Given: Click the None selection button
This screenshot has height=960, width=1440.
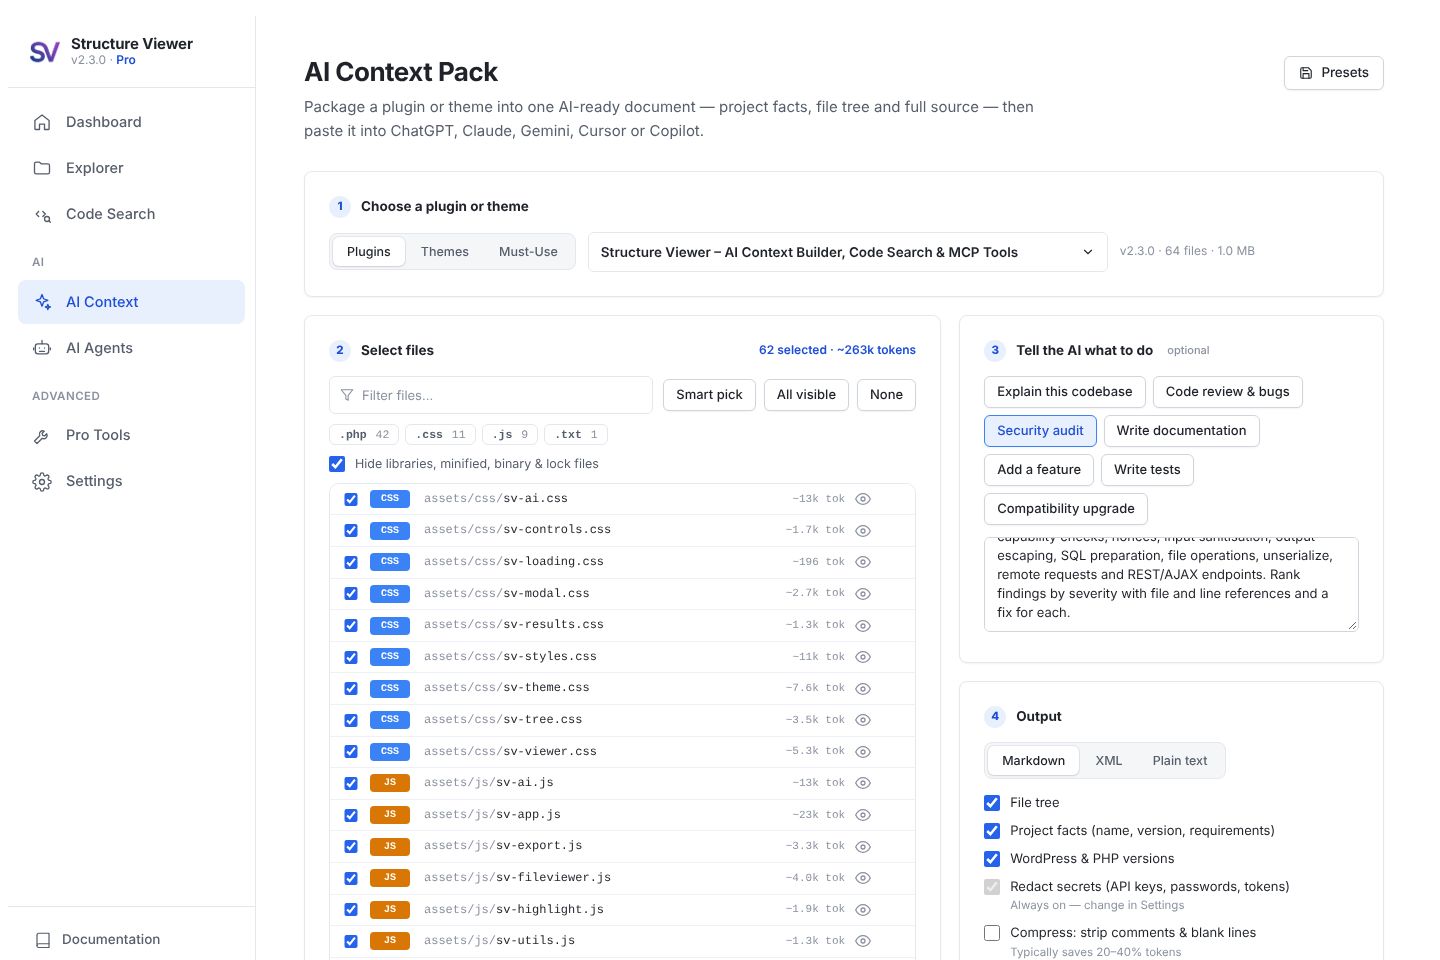Looking at the screenshot, I should click(x=886, y=395).
